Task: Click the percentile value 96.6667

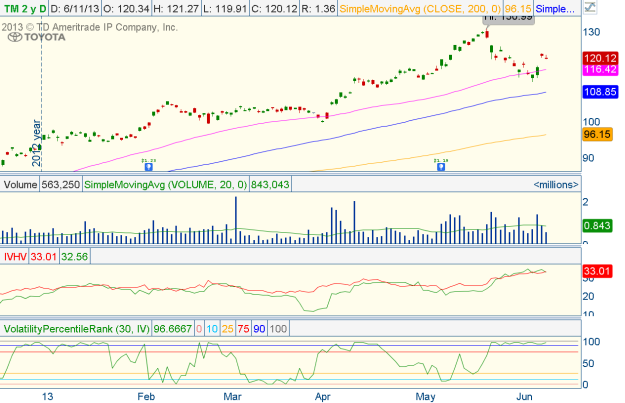Action: [x=173, y=329]
